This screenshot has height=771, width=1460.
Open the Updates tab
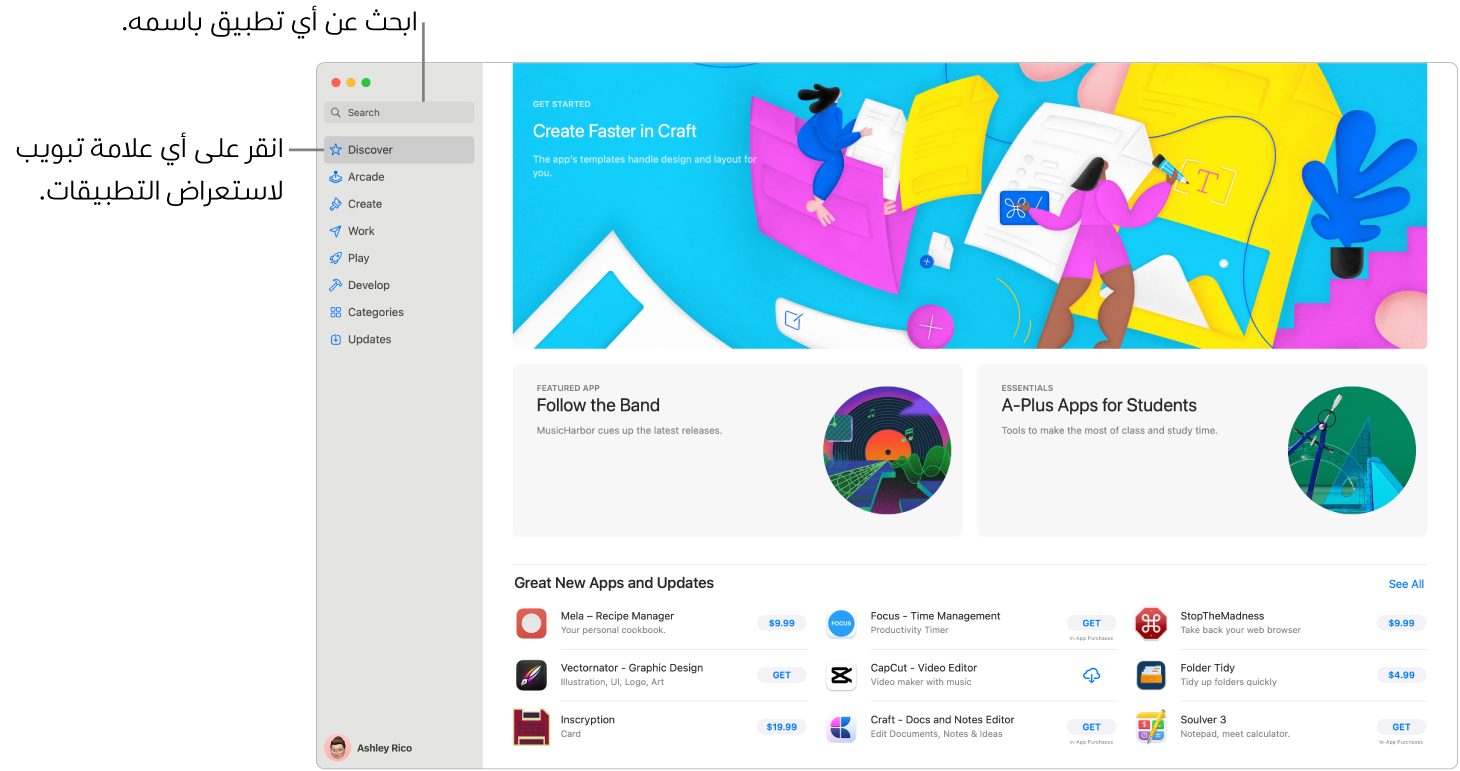(x=399, y=339)
